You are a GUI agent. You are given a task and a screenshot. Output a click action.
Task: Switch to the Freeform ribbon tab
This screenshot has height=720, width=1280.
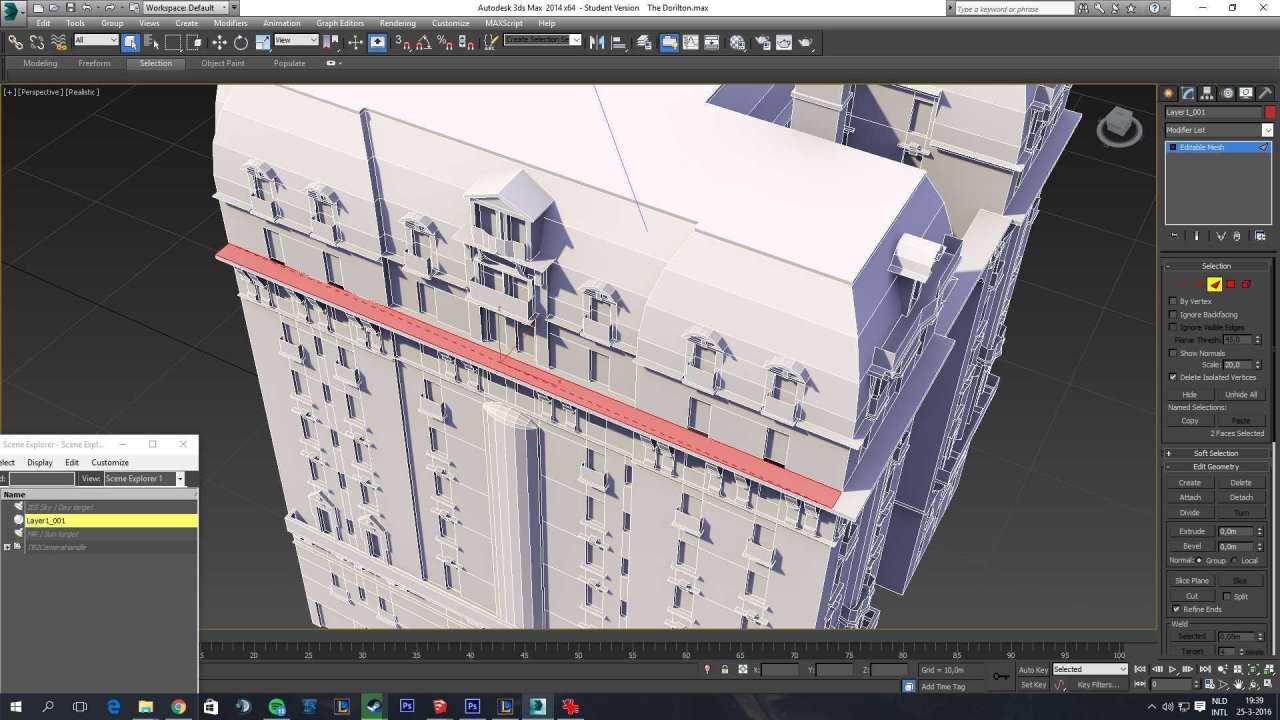94,63
